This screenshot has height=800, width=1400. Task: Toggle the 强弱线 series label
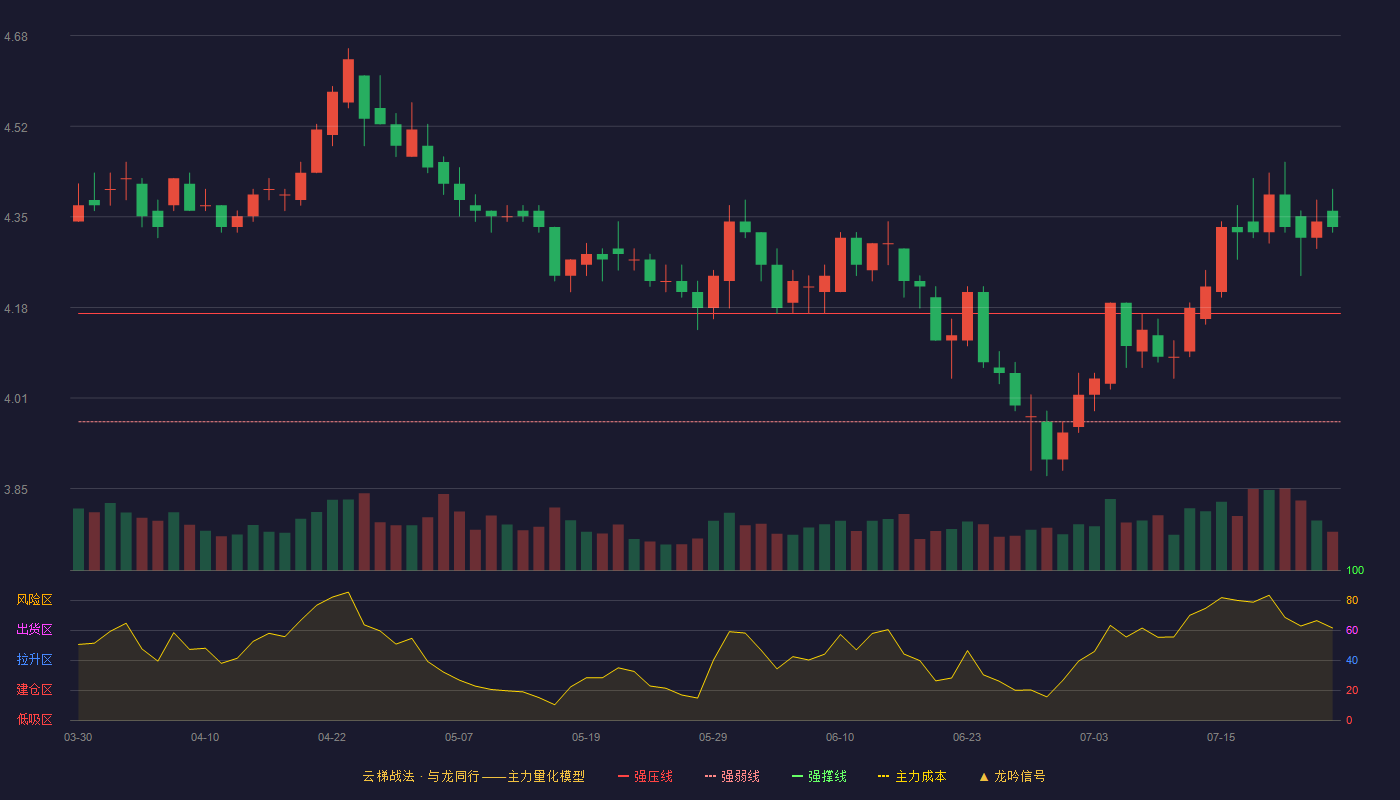[x=740, y=776]
